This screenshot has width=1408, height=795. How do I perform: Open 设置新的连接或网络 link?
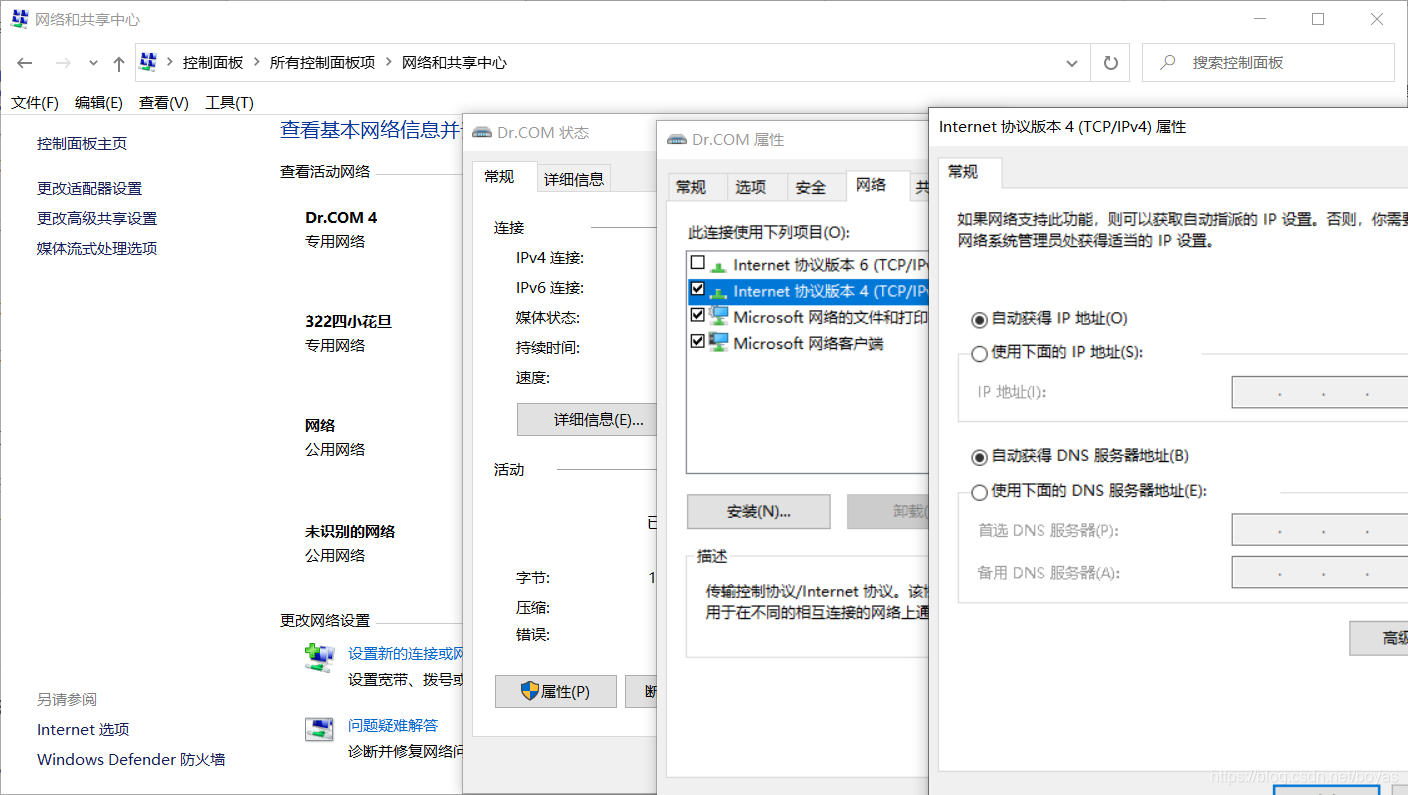pyautogui.click(x=406, y=653)
